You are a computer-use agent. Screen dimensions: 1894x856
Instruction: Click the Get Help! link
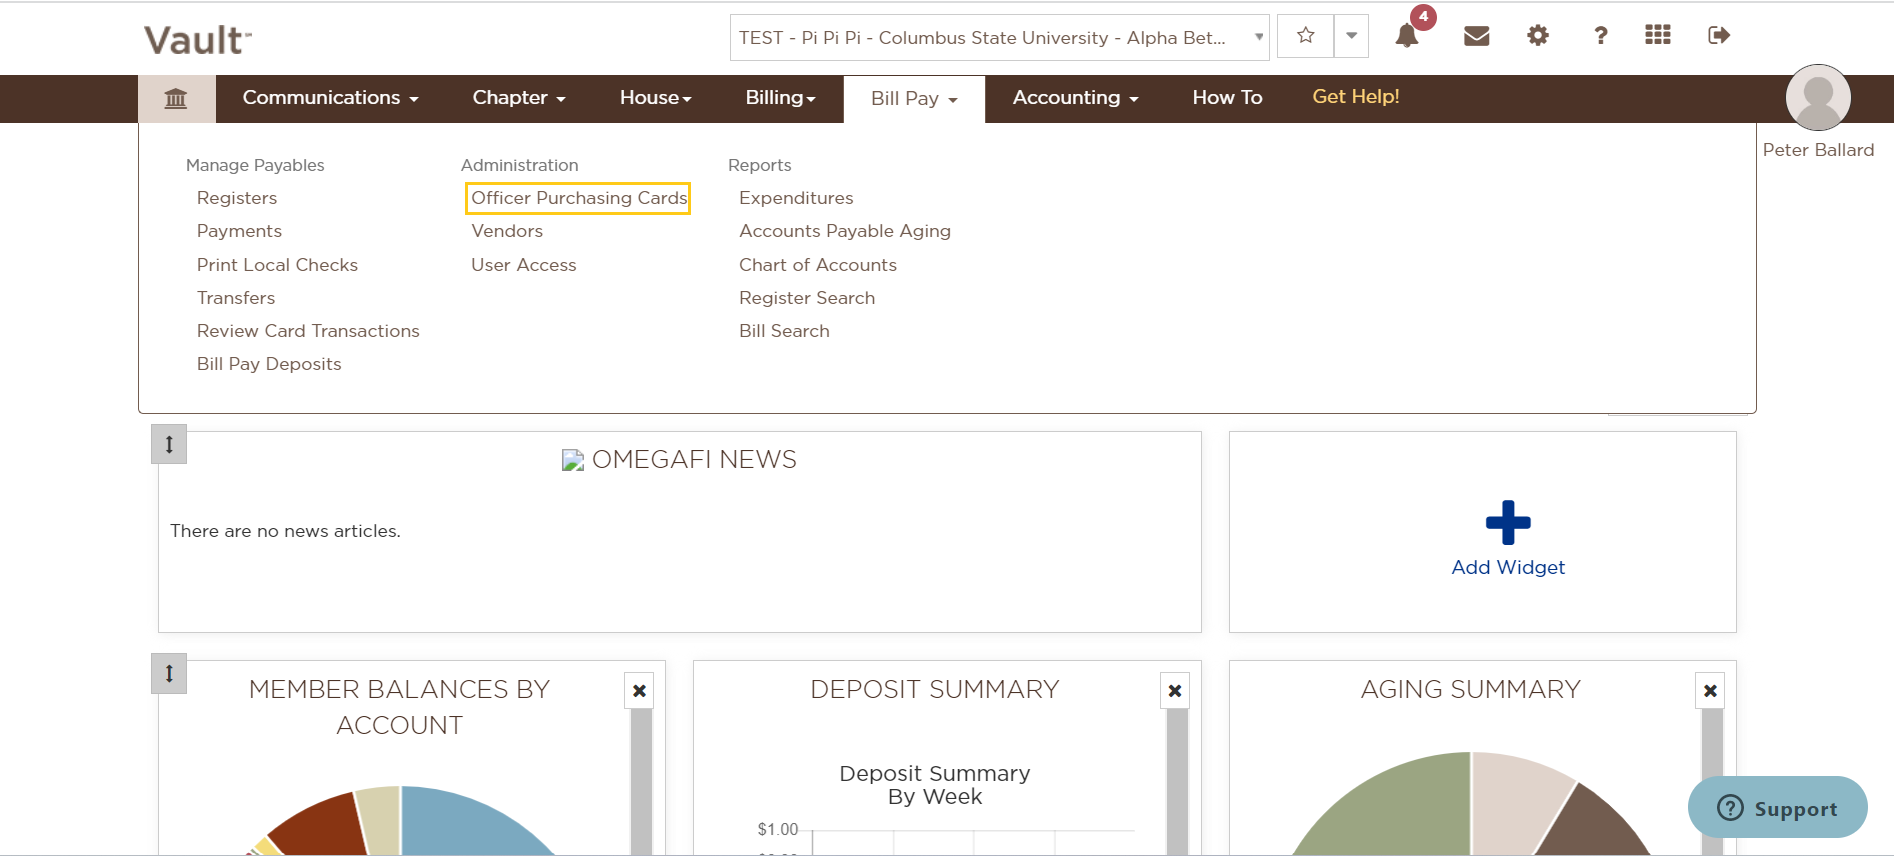pyautogui.click(x=1355, y=97)
